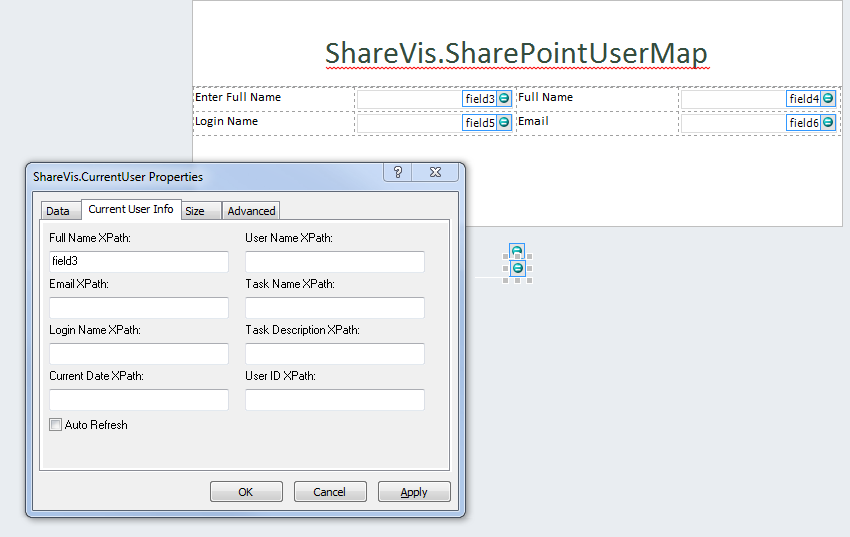The image size is (850, 537).
Task: Click the Email form label
Action: pos(533,121)
